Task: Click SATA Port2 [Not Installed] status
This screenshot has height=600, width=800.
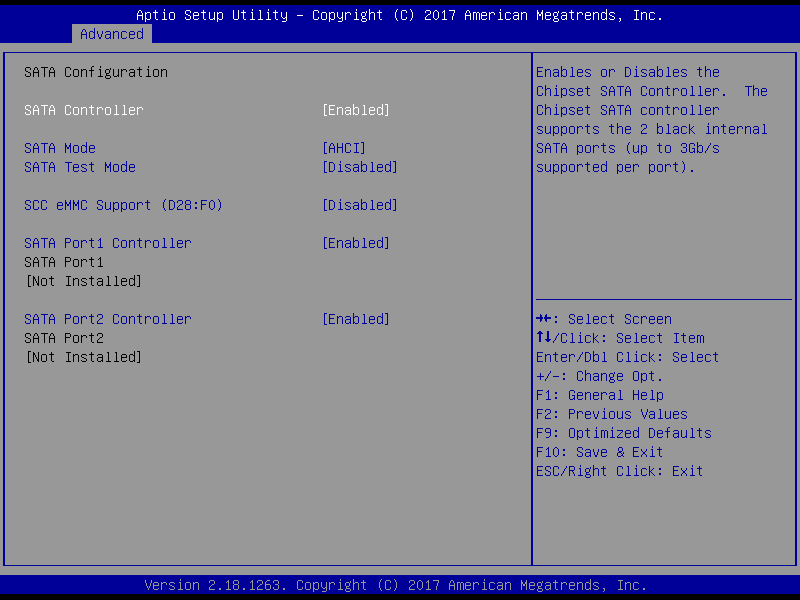Action: point(83,357)
